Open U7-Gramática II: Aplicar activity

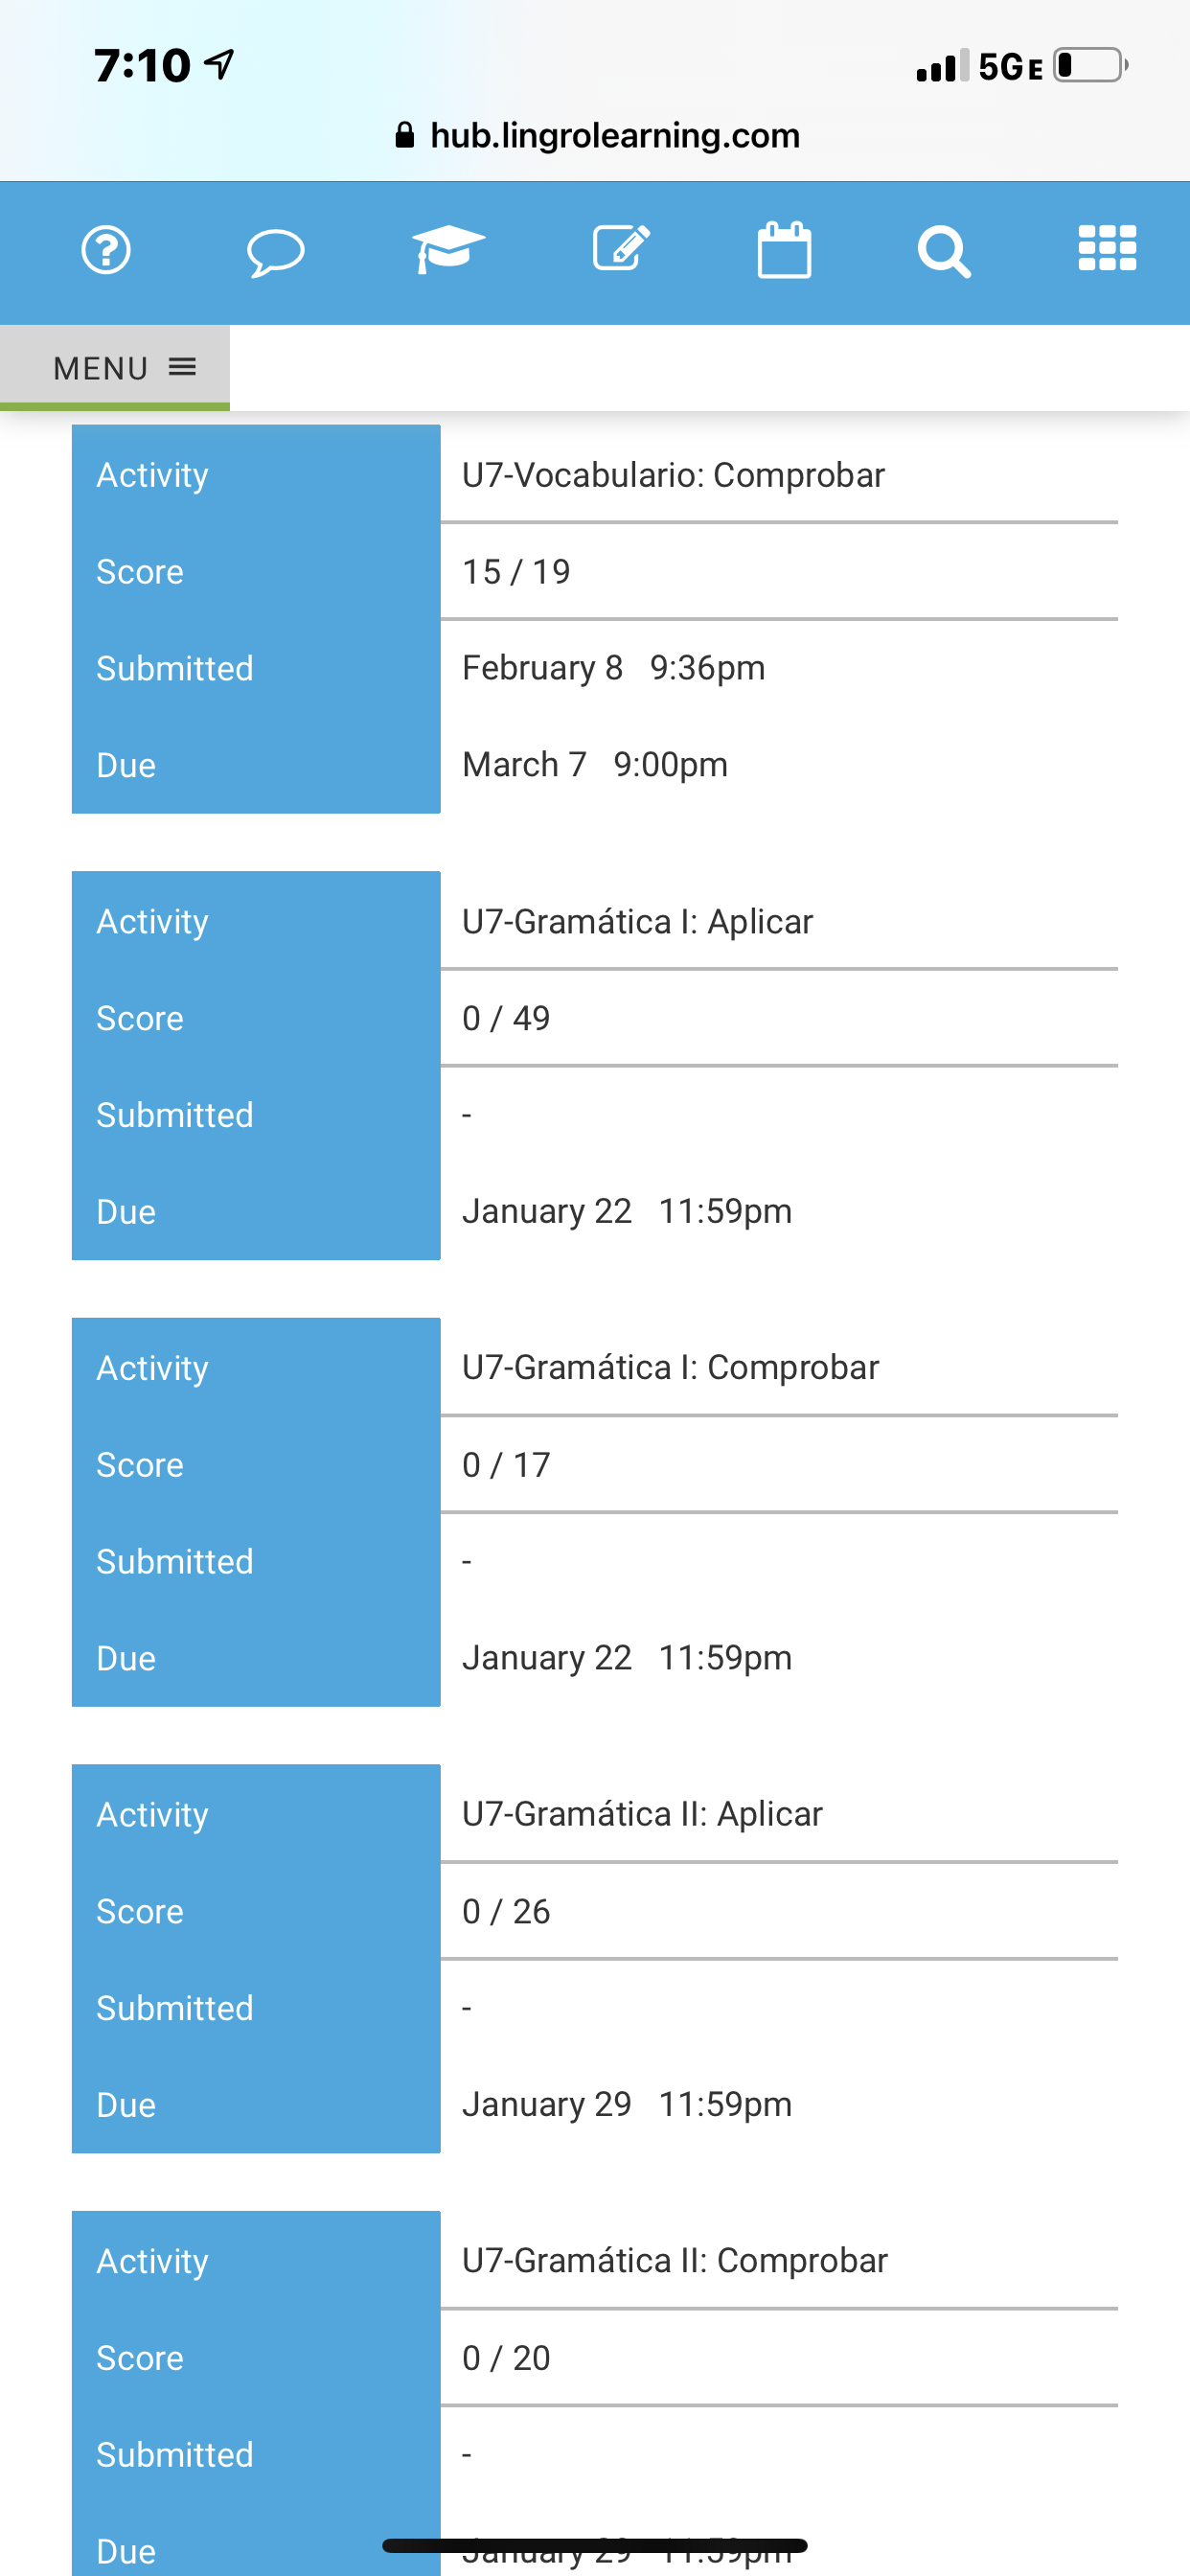pos(642,1814)
